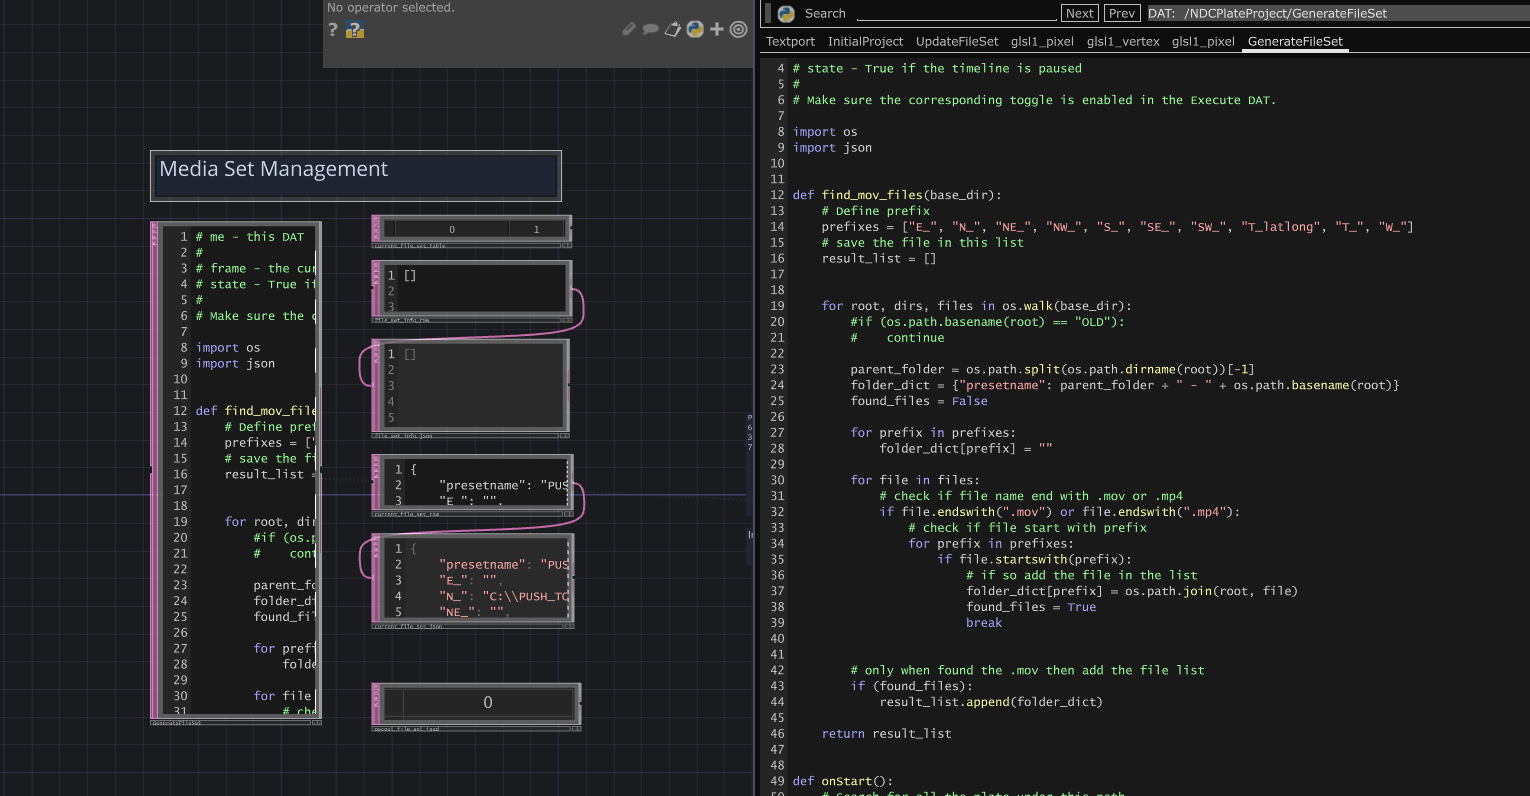
Task: Click the bullseye target icon
Action: (x=739, y=29)
